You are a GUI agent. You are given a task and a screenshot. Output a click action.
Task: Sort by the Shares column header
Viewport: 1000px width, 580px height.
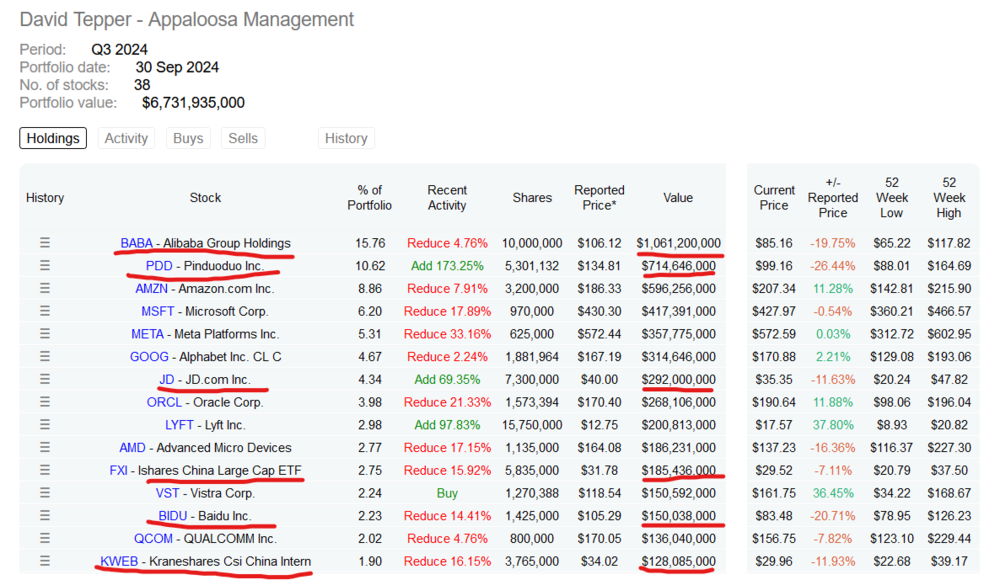[533, 198]
